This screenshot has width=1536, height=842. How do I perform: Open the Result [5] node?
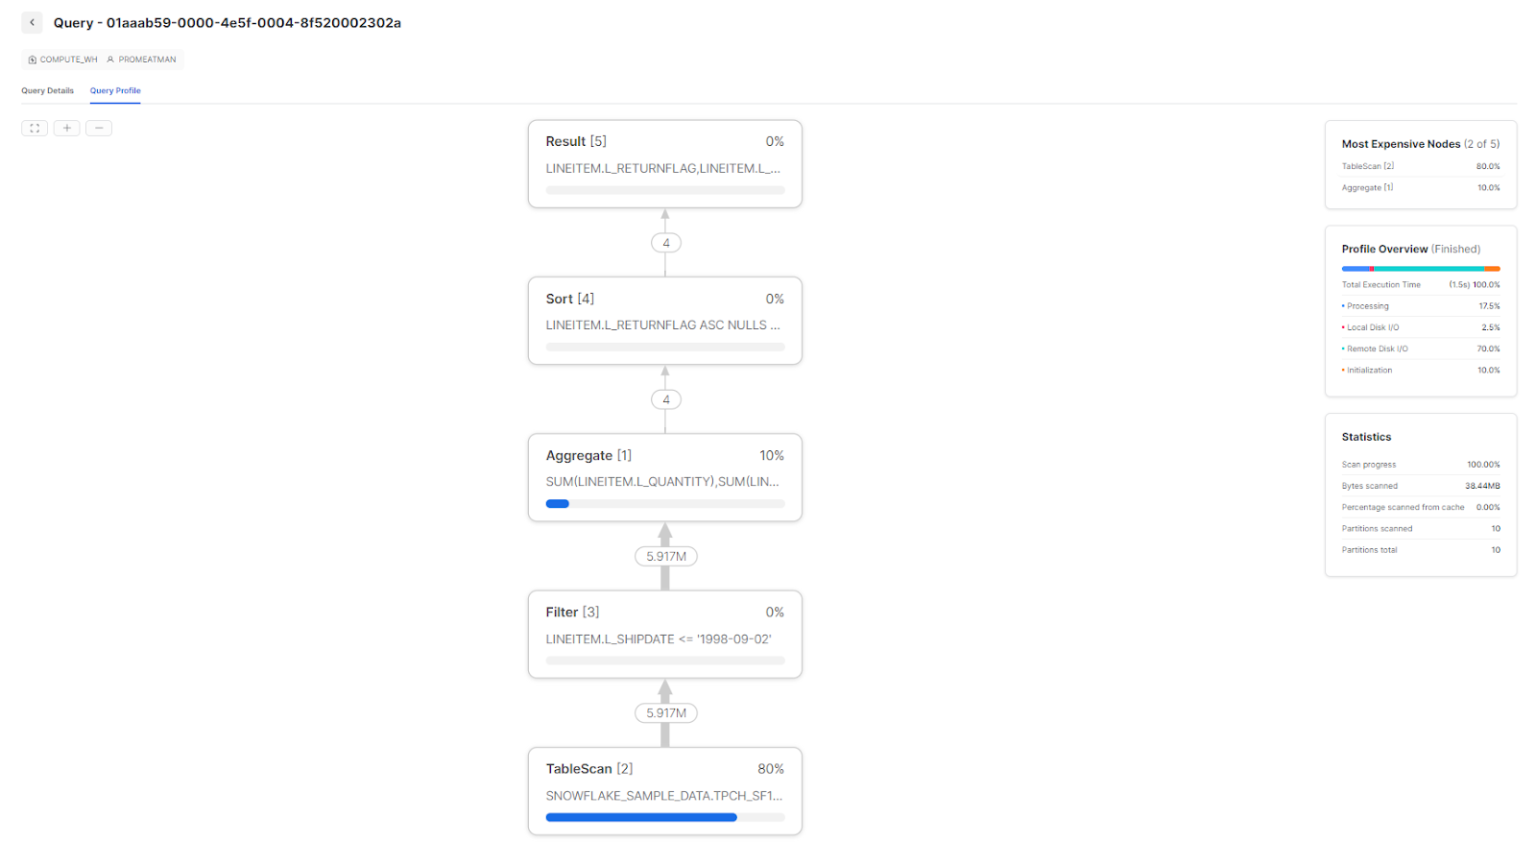point(664,163)
